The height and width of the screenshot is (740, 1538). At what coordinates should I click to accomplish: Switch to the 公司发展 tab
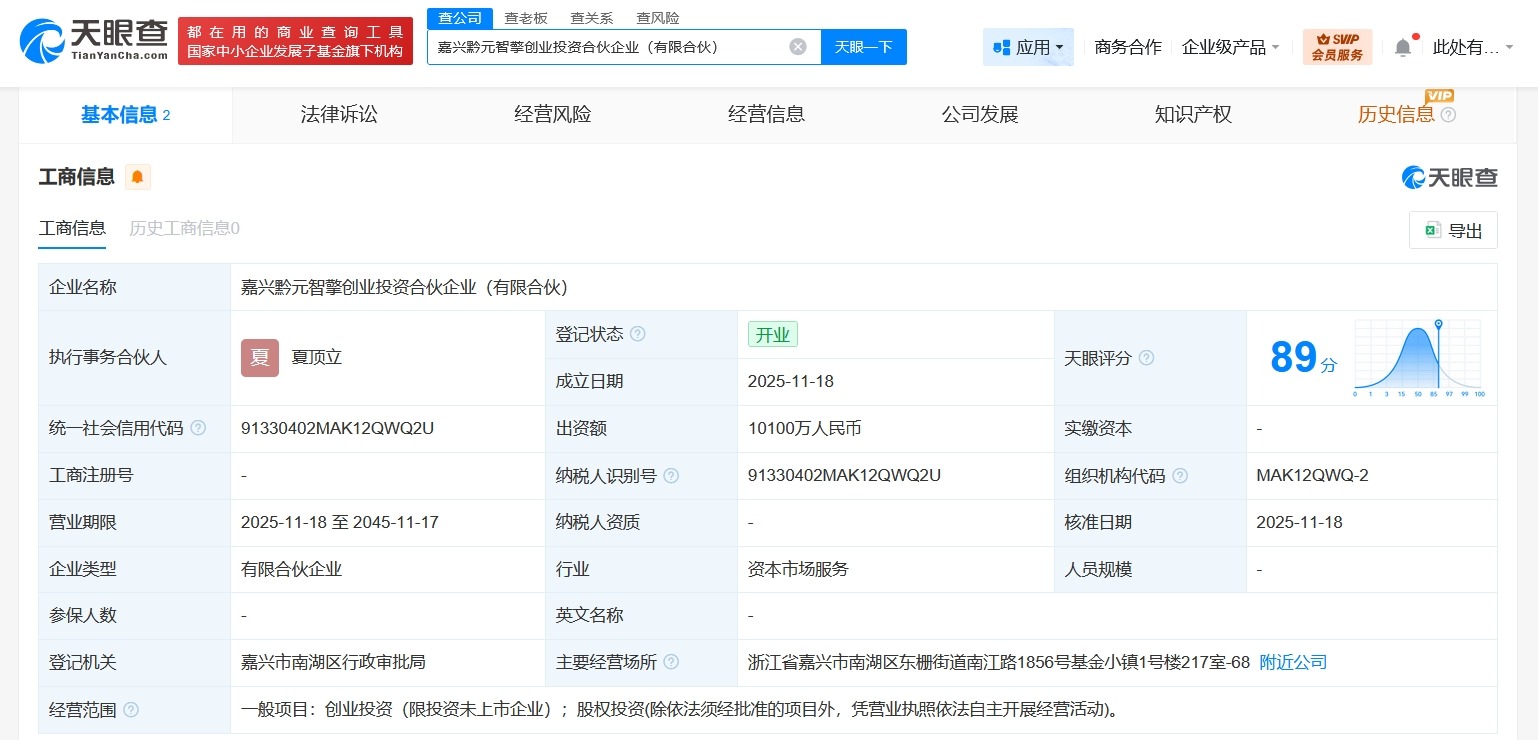point(979,114)
